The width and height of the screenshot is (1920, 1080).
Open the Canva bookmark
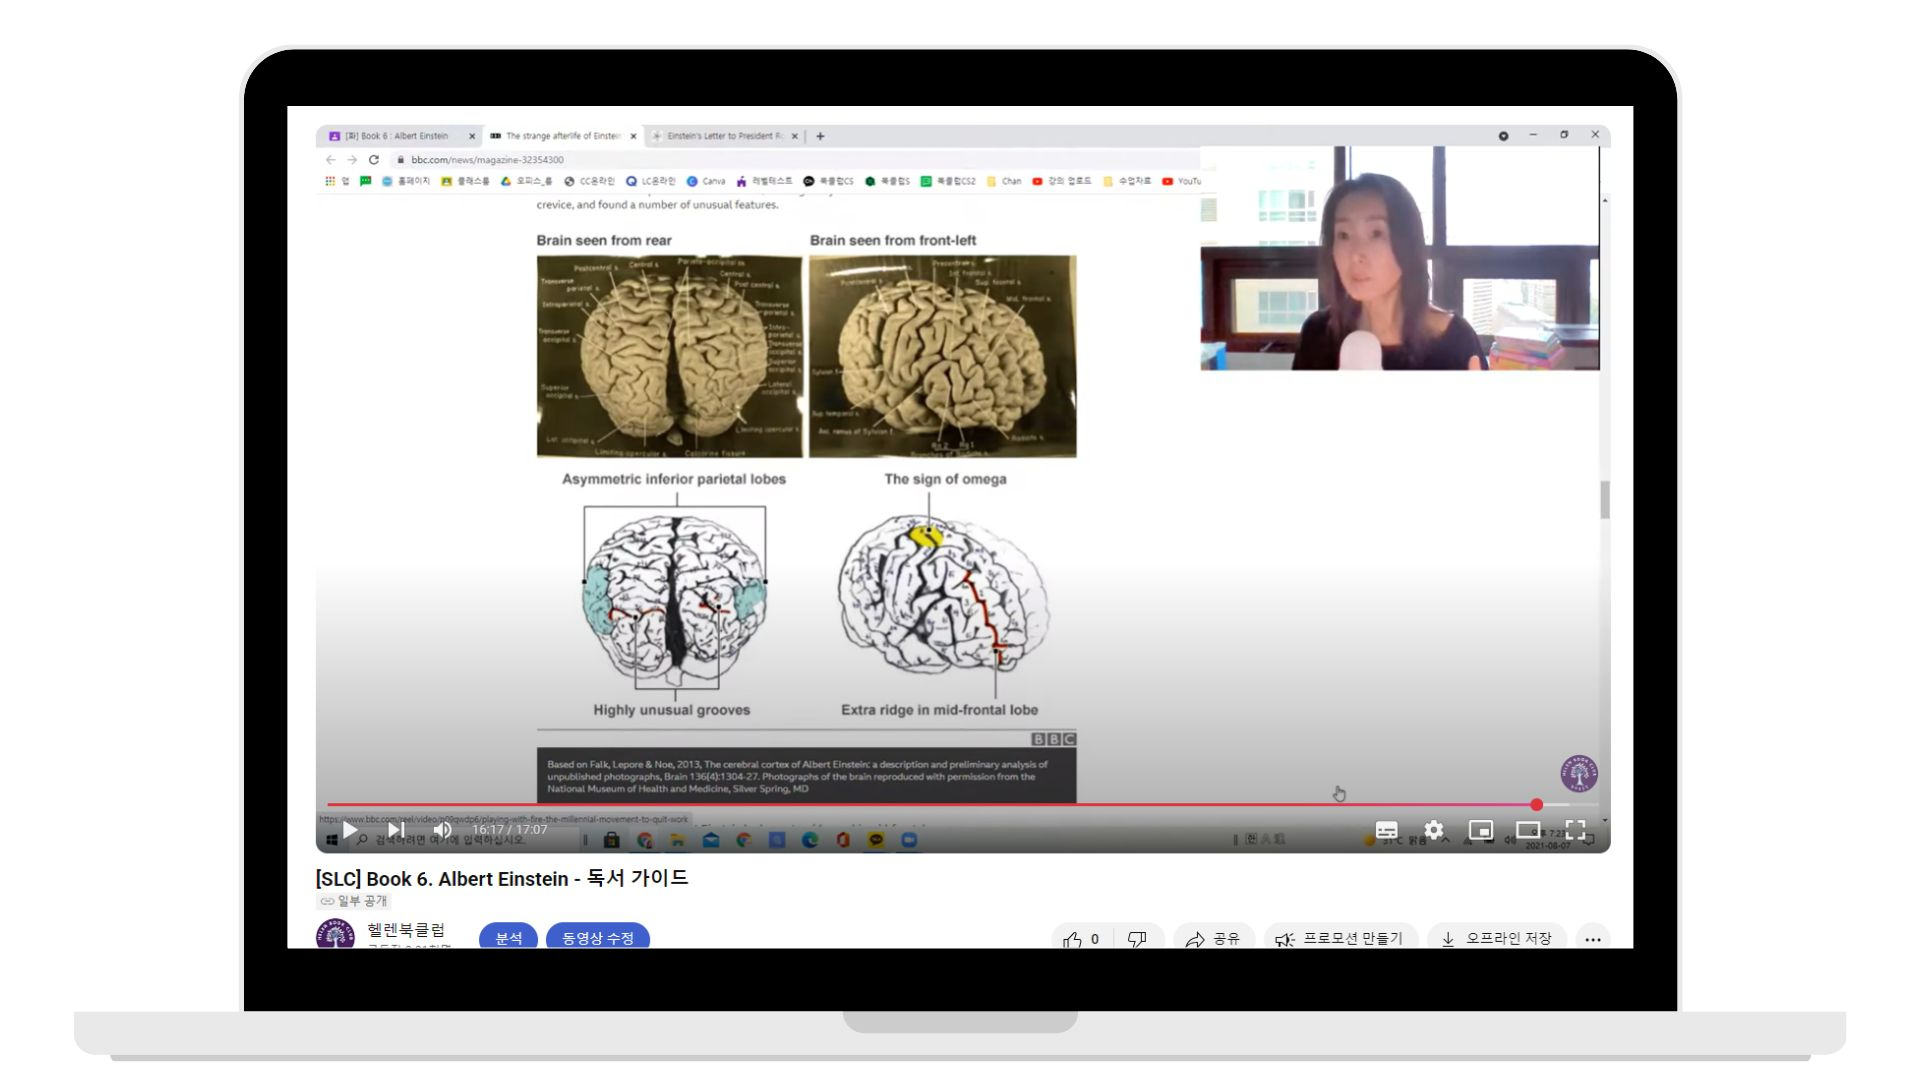tap(706, 181)
